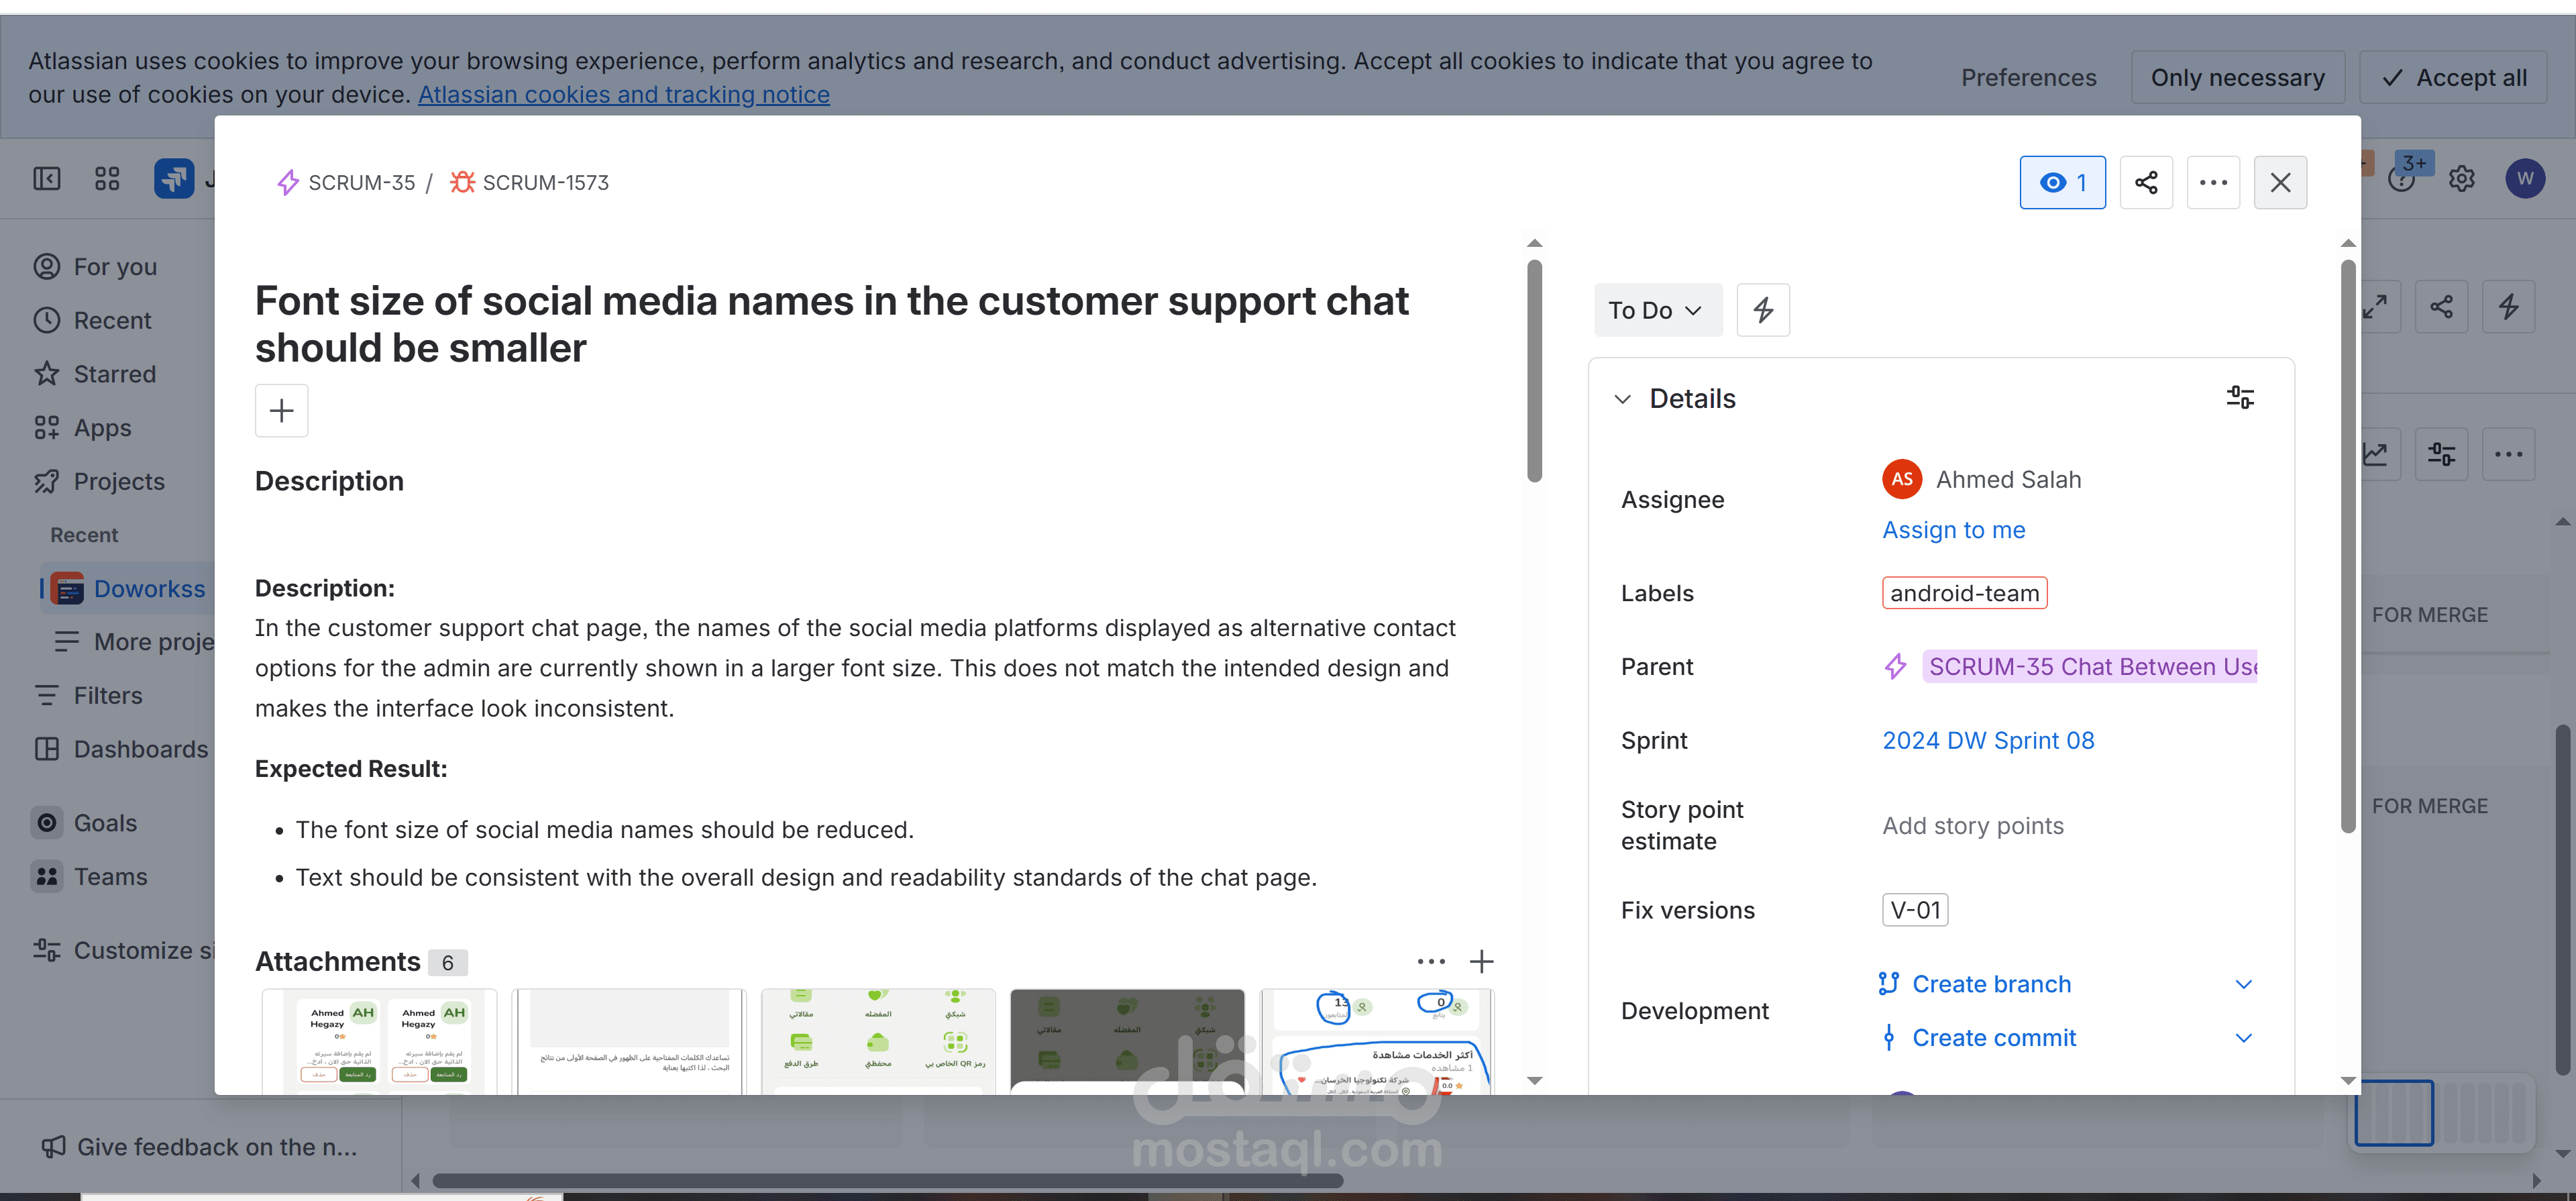The width and height of the screenshot is (2576, 1201).
Task: Open the attachments three-dots options
Action: pos(1431,961)
